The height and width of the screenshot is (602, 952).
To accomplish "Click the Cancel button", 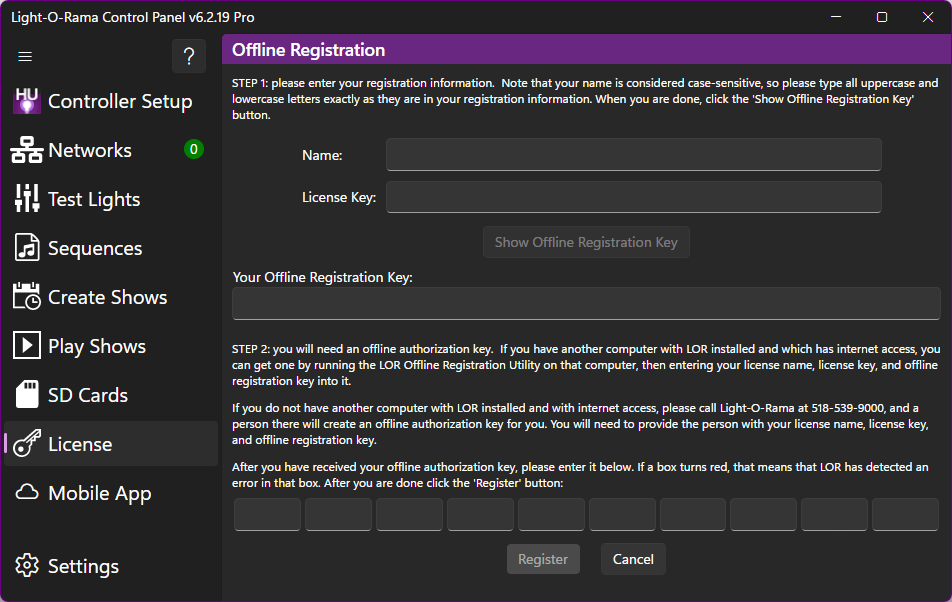I will coord(633,559).
